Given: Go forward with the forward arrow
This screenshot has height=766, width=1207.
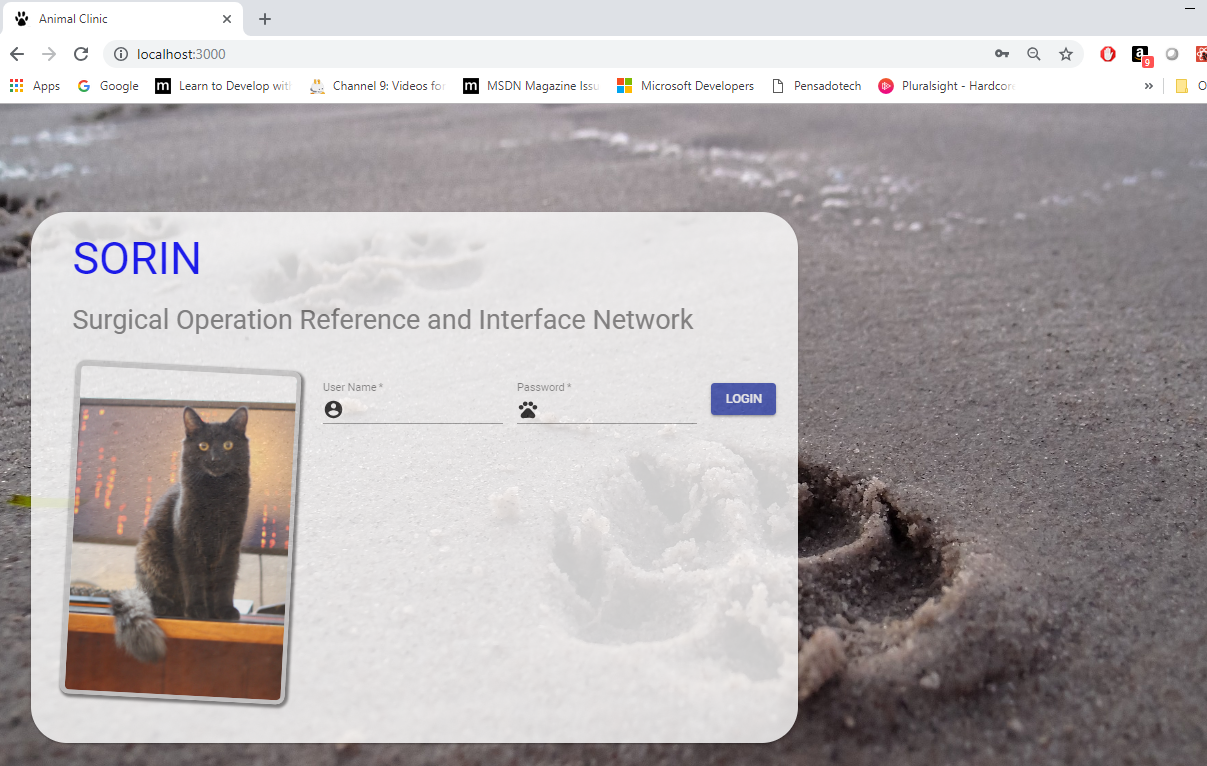Looking at the screenshot, I should 49,54.
